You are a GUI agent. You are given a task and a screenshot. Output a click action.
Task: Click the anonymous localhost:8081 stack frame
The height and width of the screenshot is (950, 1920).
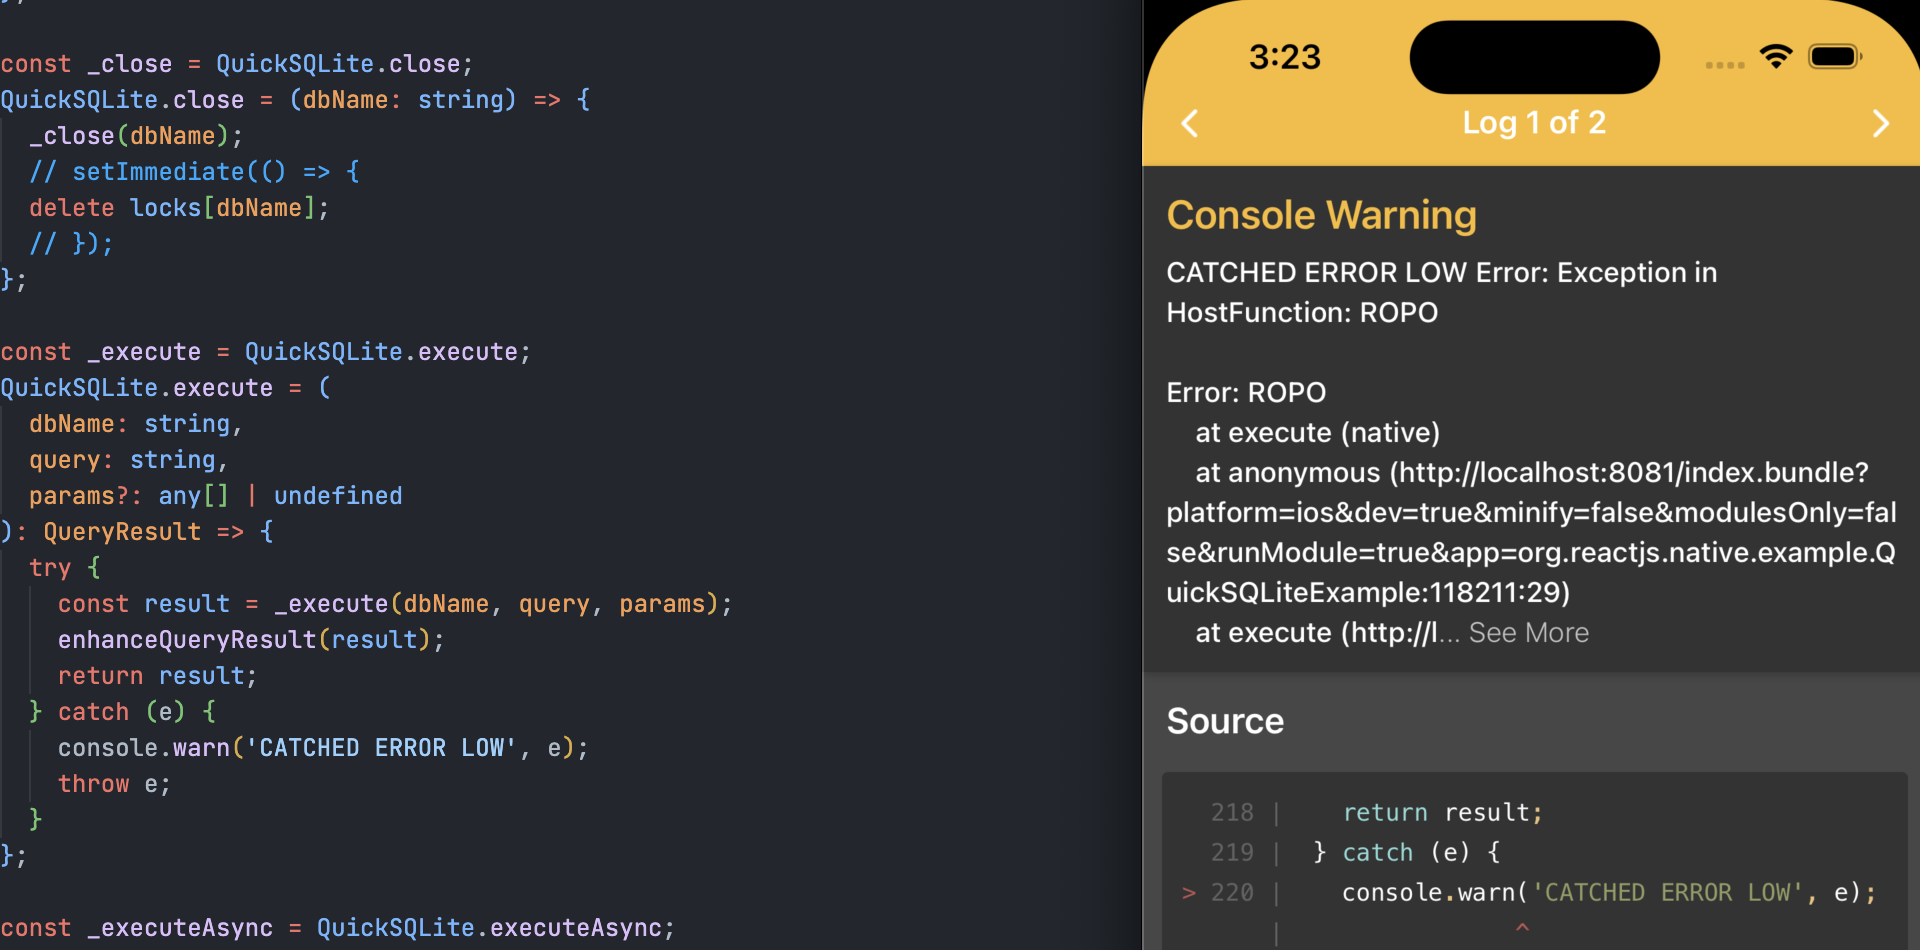coord(1531,533)
